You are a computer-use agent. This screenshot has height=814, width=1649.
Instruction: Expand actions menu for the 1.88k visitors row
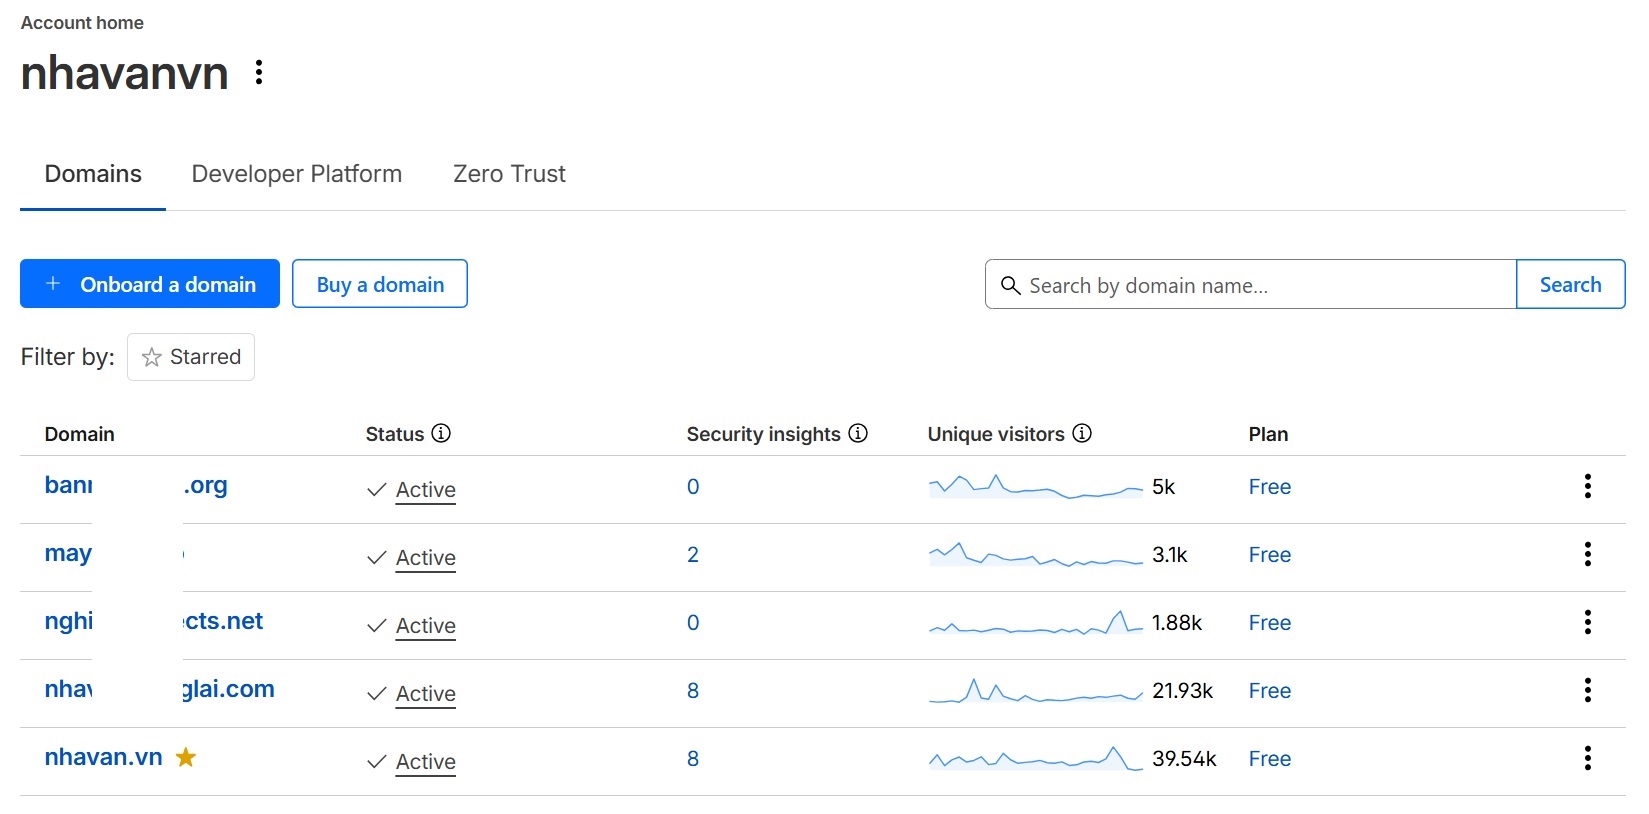pos(1587,622)
